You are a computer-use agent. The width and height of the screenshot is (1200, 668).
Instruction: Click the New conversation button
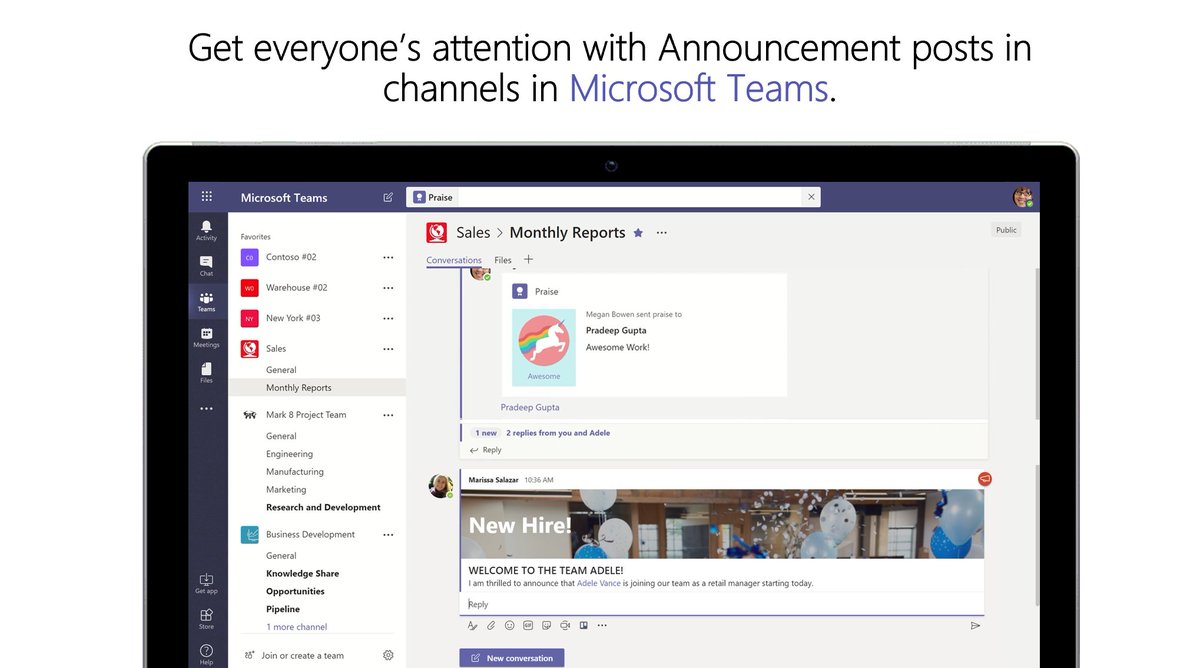(x=512, y=658)
